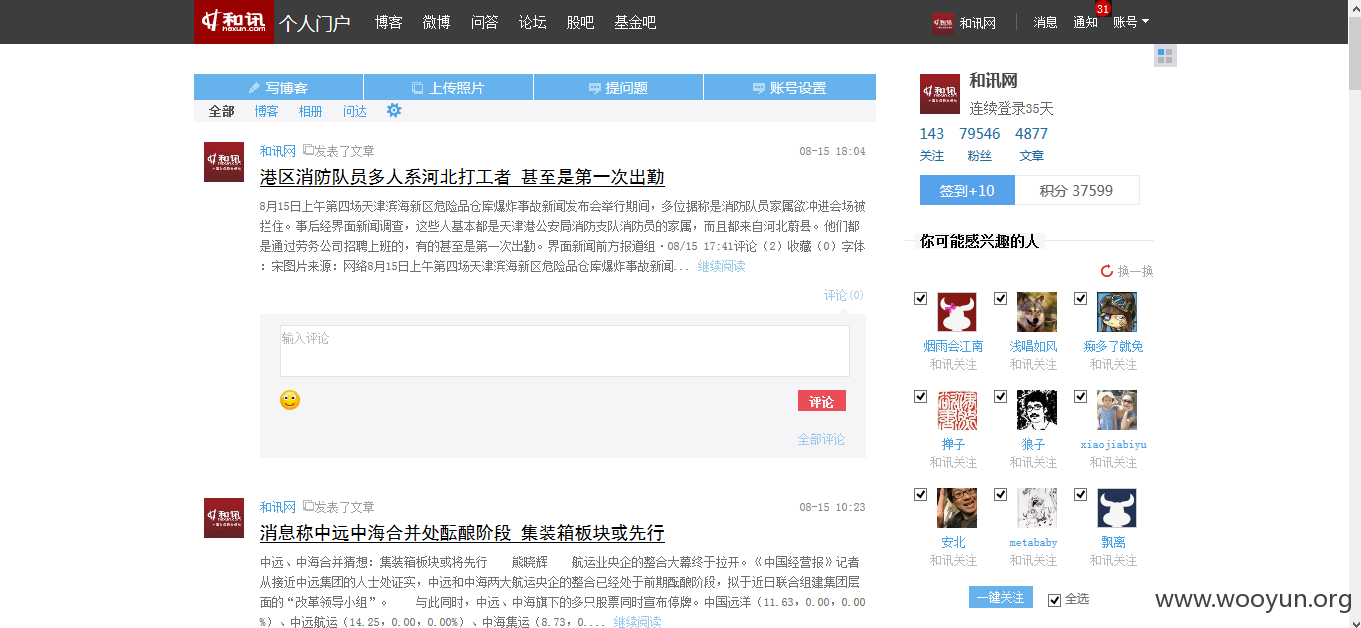Screen dimensions: 1361x628
Task: Click 评论(0) link
Action: pos(844,295)
